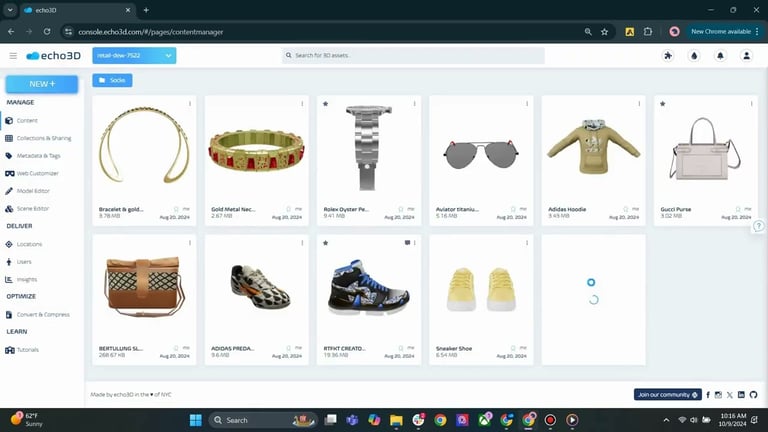Open echo3D Facebook icon link

tap(708, 395)
